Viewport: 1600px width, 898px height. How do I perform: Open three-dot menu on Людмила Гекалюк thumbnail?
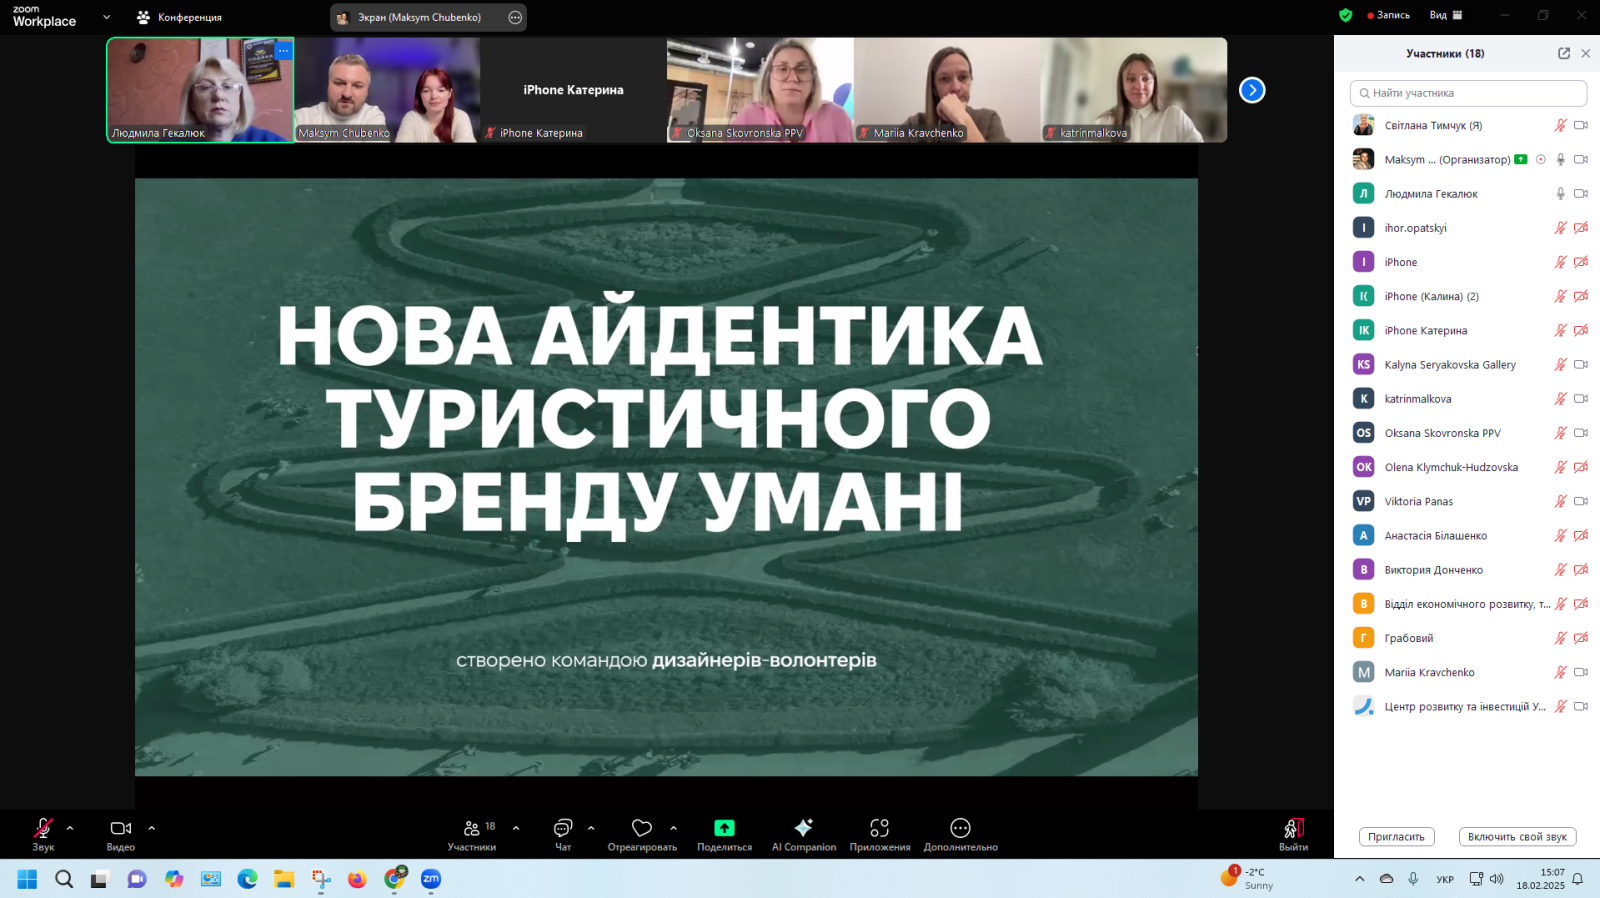283,50
